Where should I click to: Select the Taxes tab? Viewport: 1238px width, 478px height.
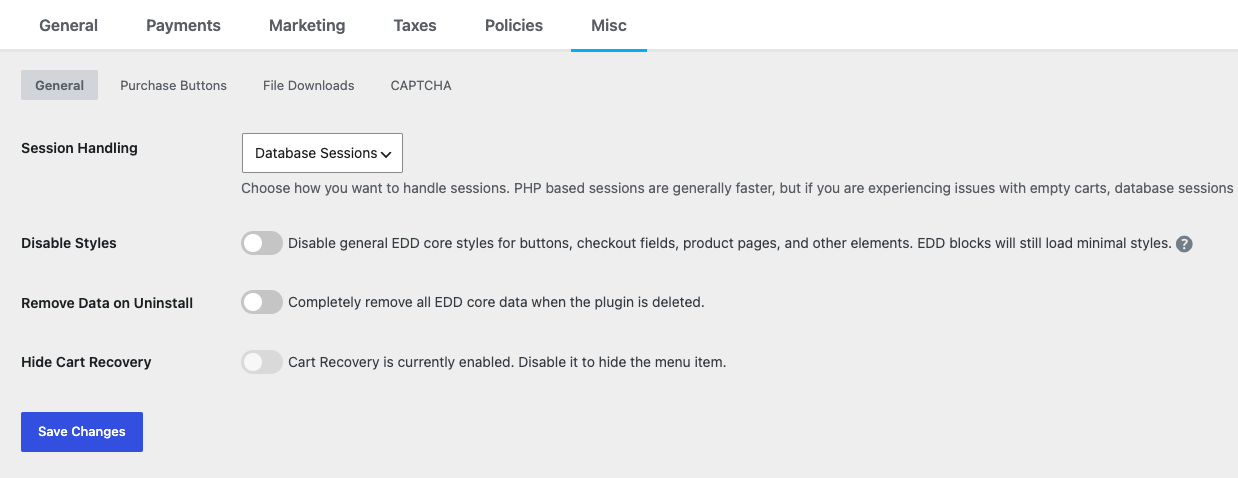pyautogui.click(x=415, y=25)
